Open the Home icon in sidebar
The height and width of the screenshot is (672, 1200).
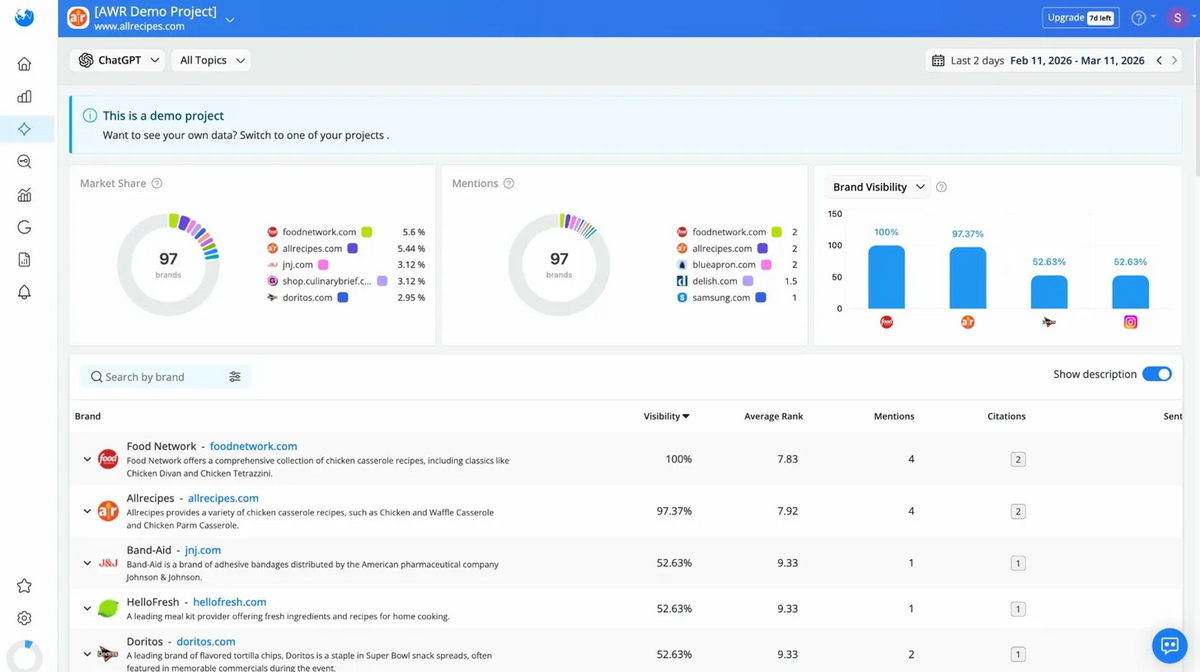point(24,64)
